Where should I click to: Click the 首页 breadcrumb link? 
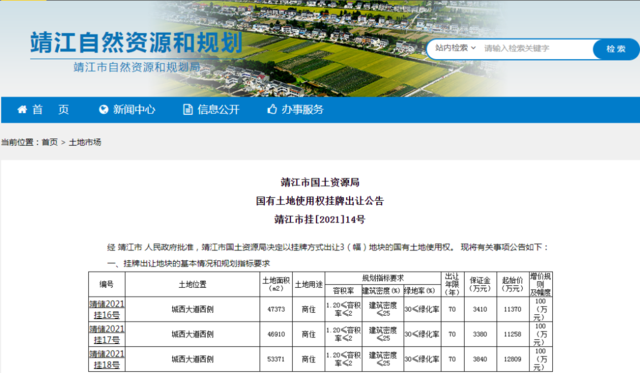pyautogui.click(x=50, y=142)
